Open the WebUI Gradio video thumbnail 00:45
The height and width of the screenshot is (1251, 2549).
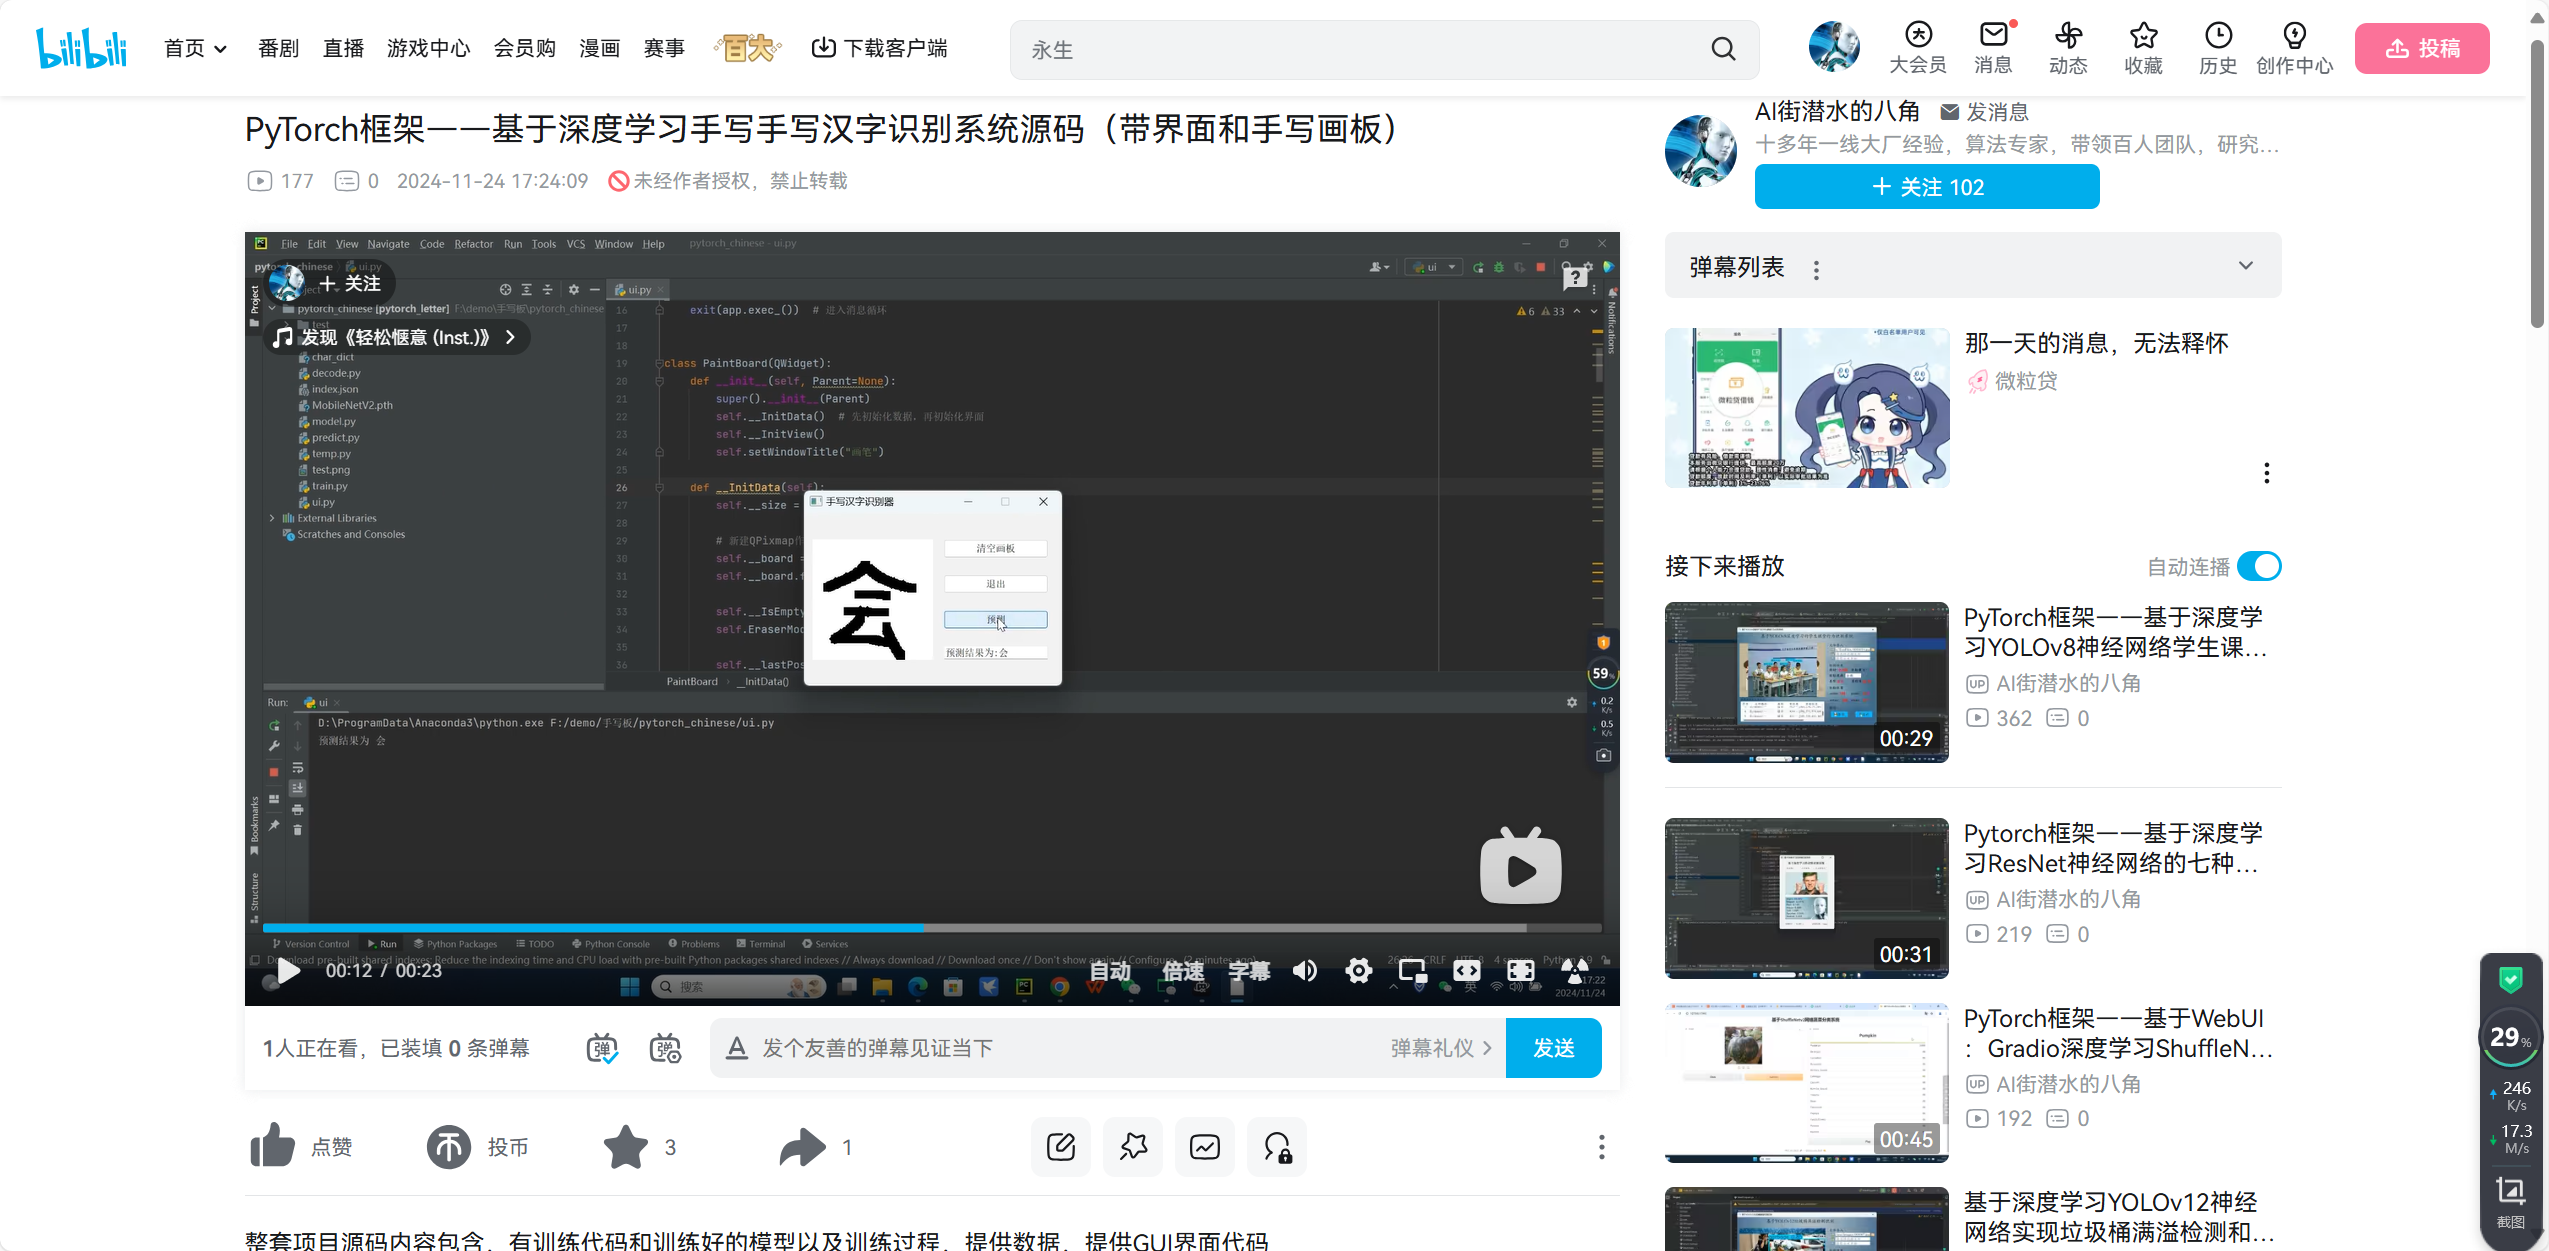[x=1806, y=1082]
